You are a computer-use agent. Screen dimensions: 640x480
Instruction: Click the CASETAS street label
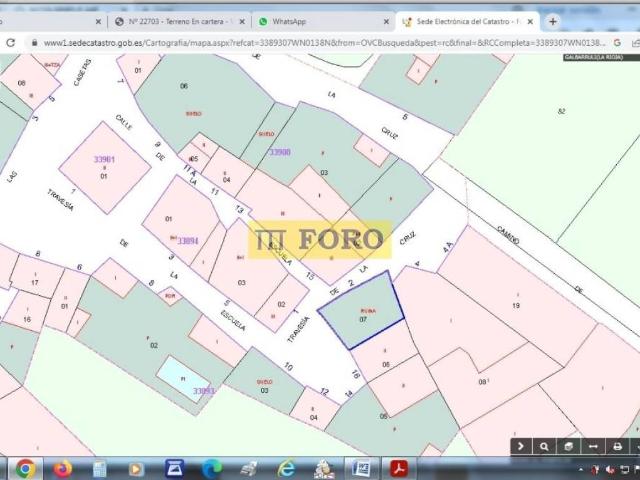click(82, 73)
